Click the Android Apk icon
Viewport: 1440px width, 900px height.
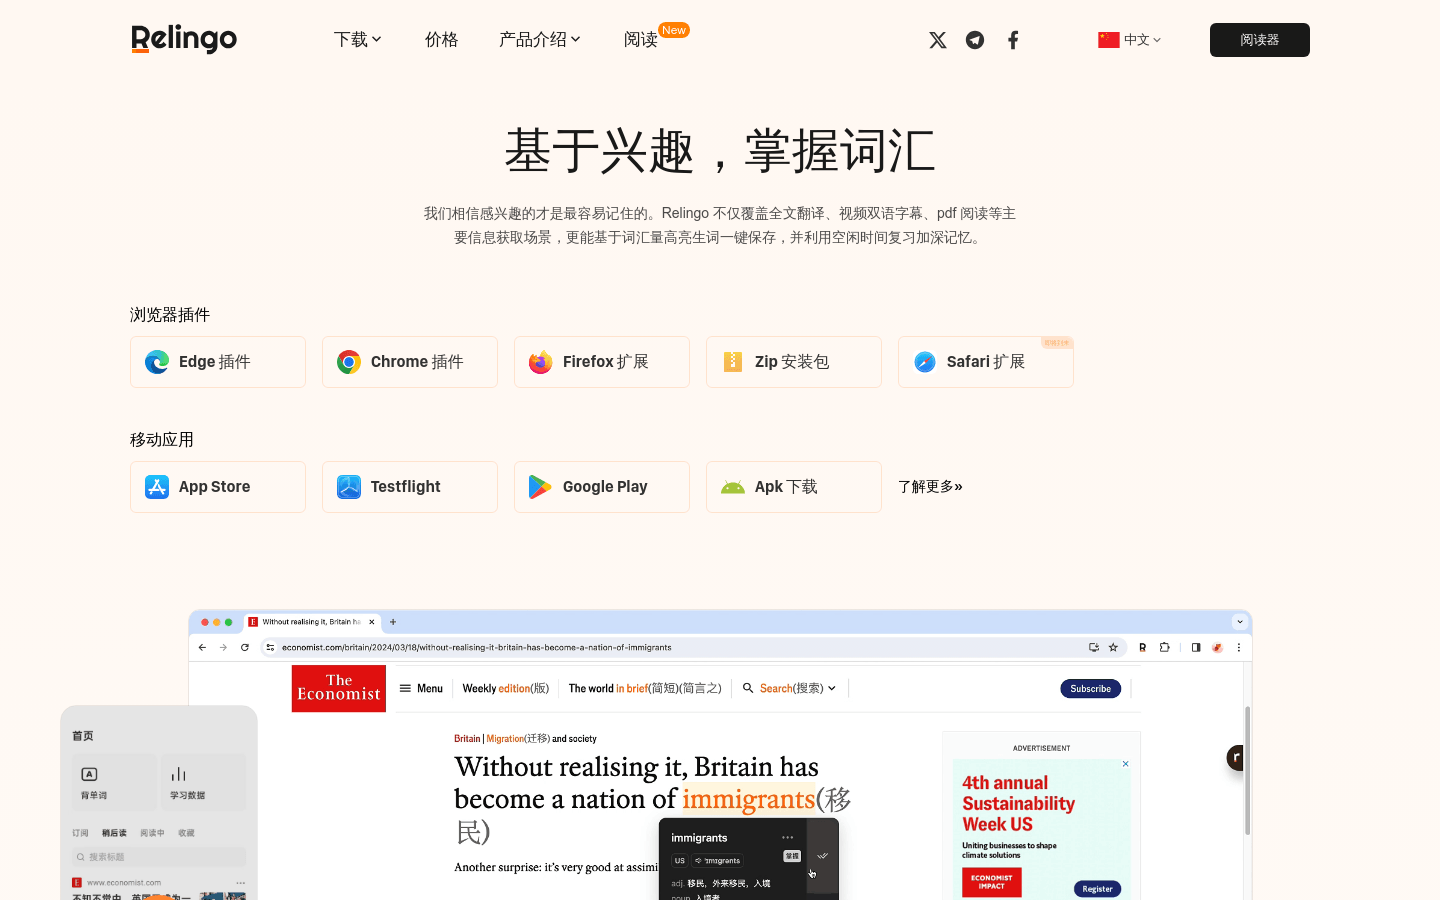coord(733,487)
